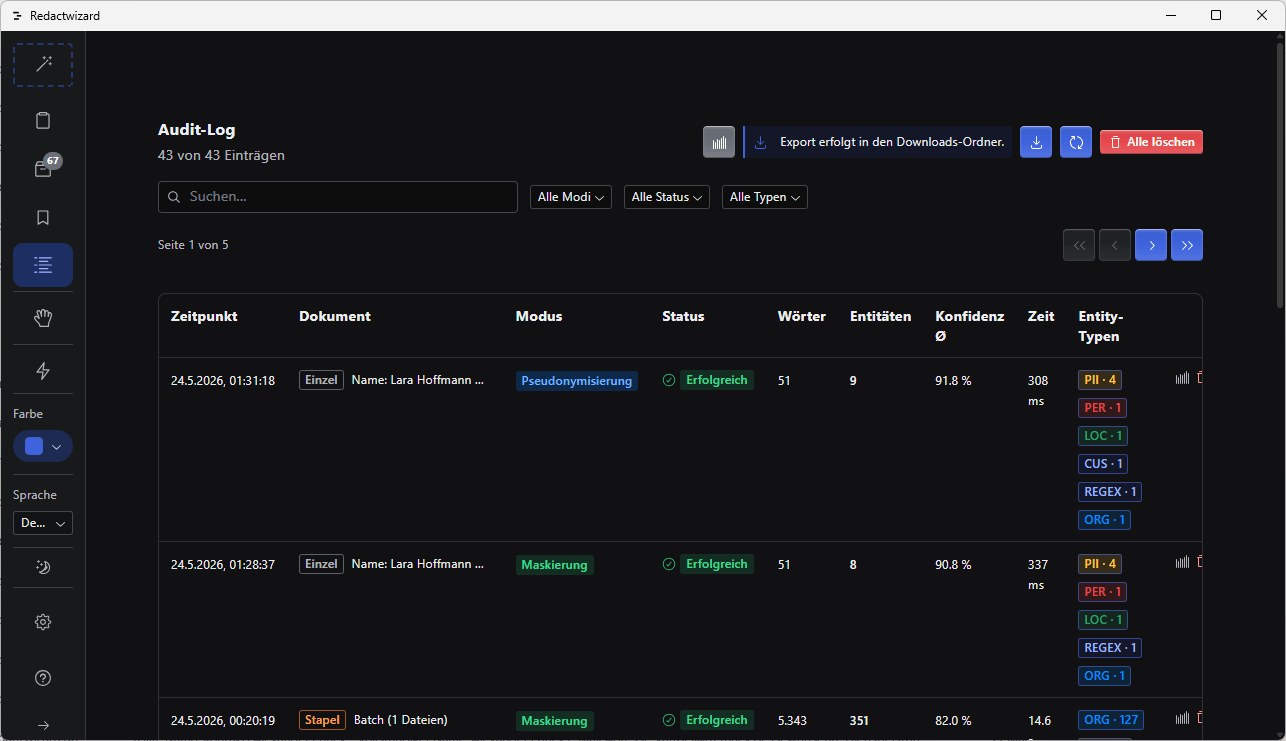Click the word count 5.343

[x=792, y=720]
